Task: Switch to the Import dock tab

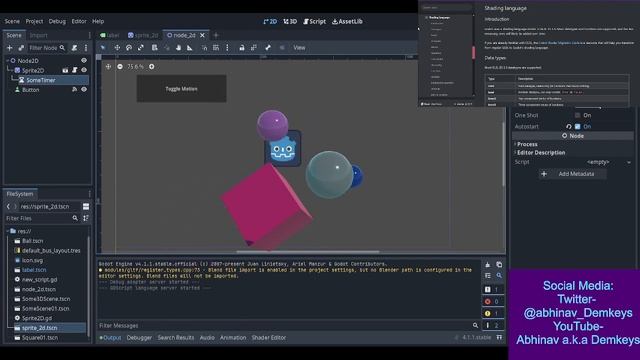Action: point(39,36)
